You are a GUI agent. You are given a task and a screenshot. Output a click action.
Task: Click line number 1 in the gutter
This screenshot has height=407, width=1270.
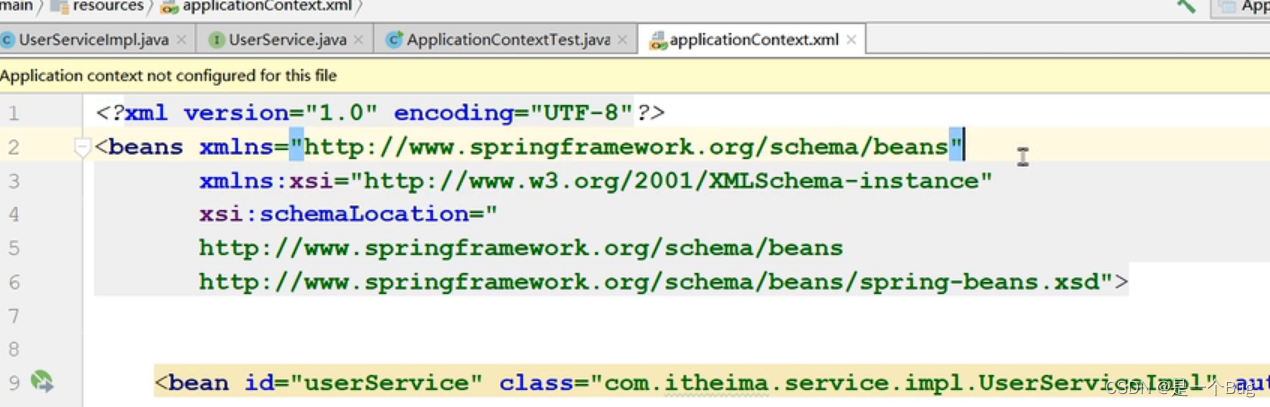(14, 113)
